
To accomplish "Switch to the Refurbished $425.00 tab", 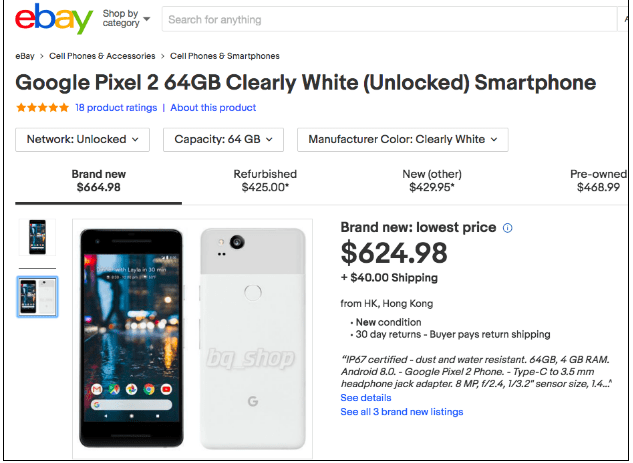I will 265,180.
